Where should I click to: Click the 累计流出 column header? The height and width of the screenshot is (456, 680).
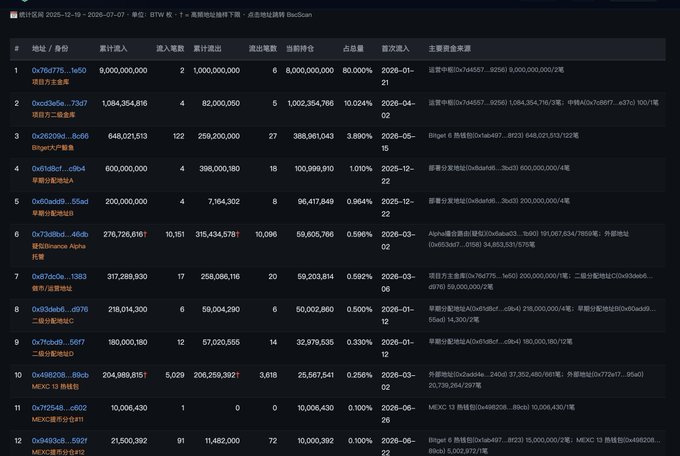click(x=207, y=49)
